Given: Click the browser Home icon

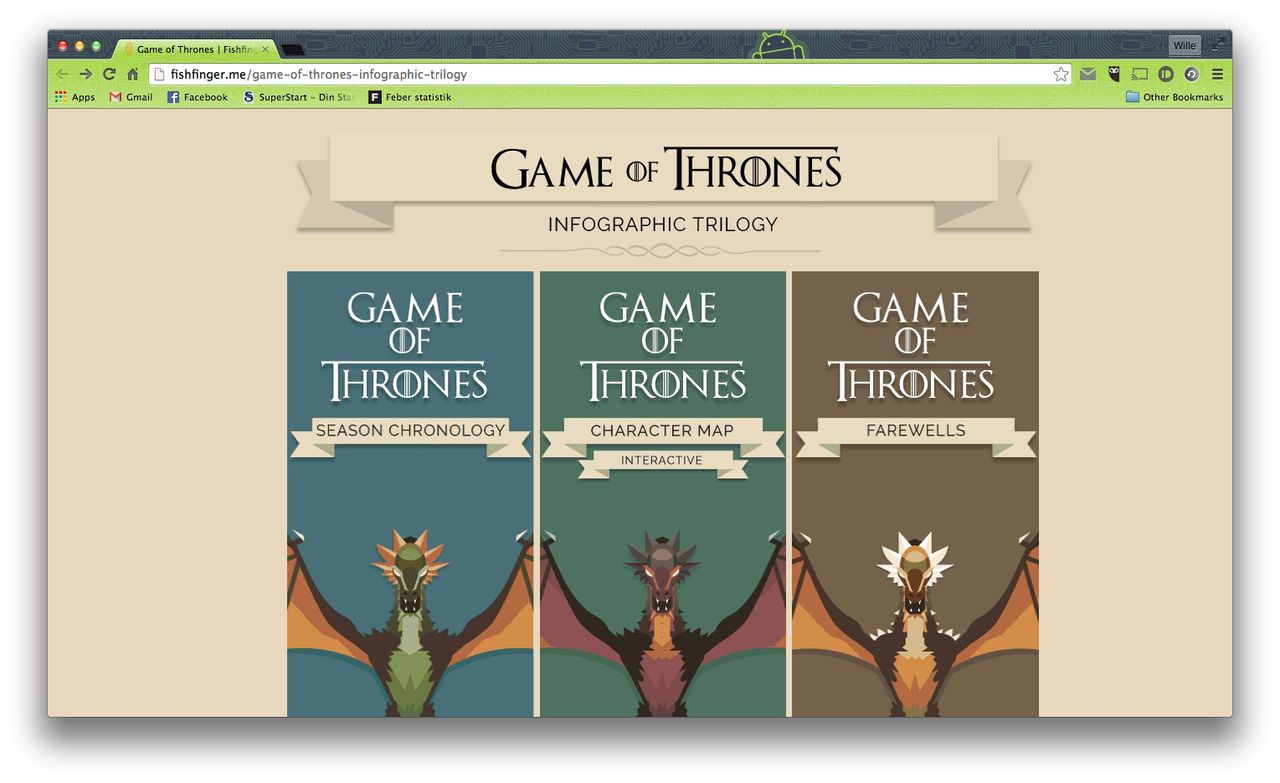Looking at the screenshot, I should (133, 73).
